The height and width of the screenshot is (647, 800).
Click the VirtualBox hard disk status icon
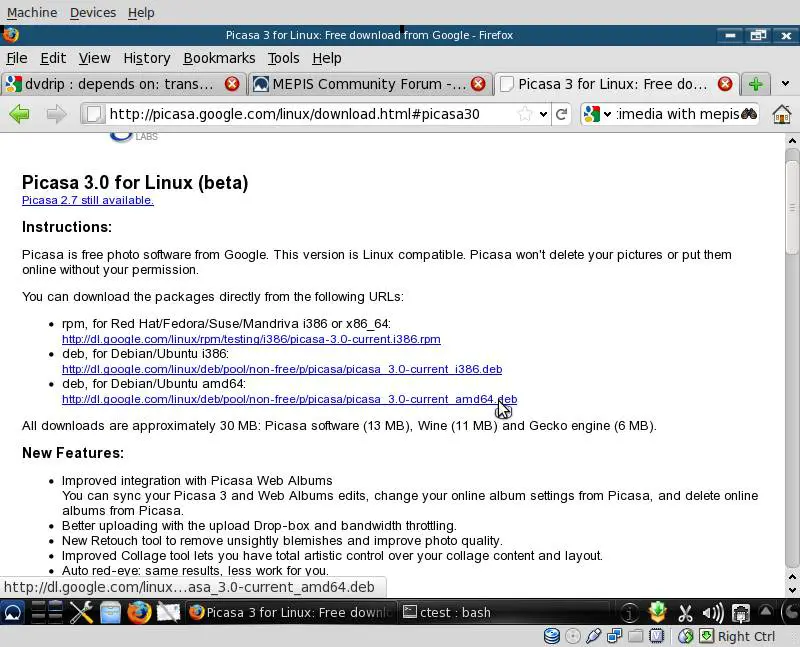(552, 636)
